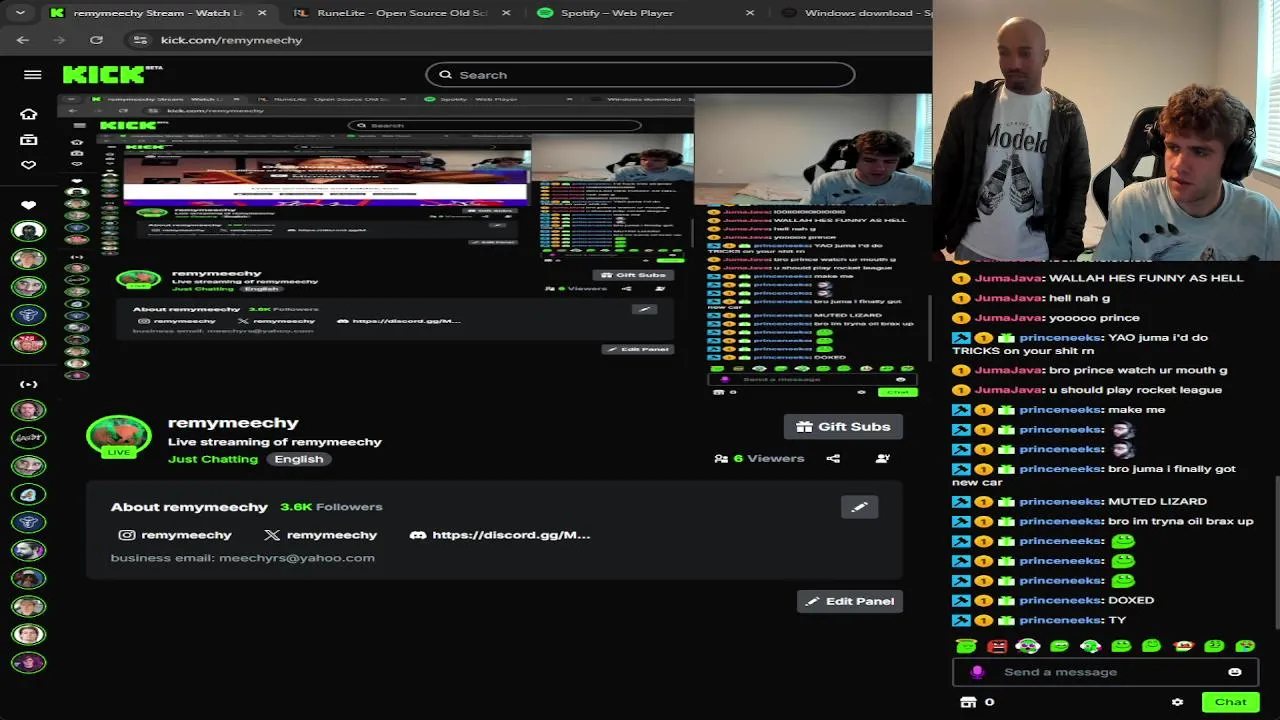Open the browser tab list dropdown
Screen dimensions: 1280x720
click(x=20, y=13)
